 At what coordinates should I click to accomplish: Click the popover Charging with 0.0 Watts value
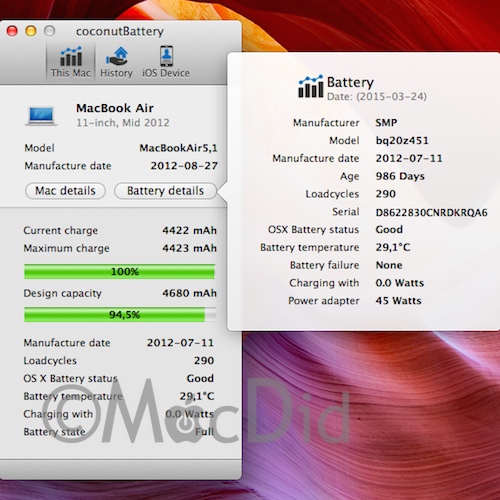400,283
